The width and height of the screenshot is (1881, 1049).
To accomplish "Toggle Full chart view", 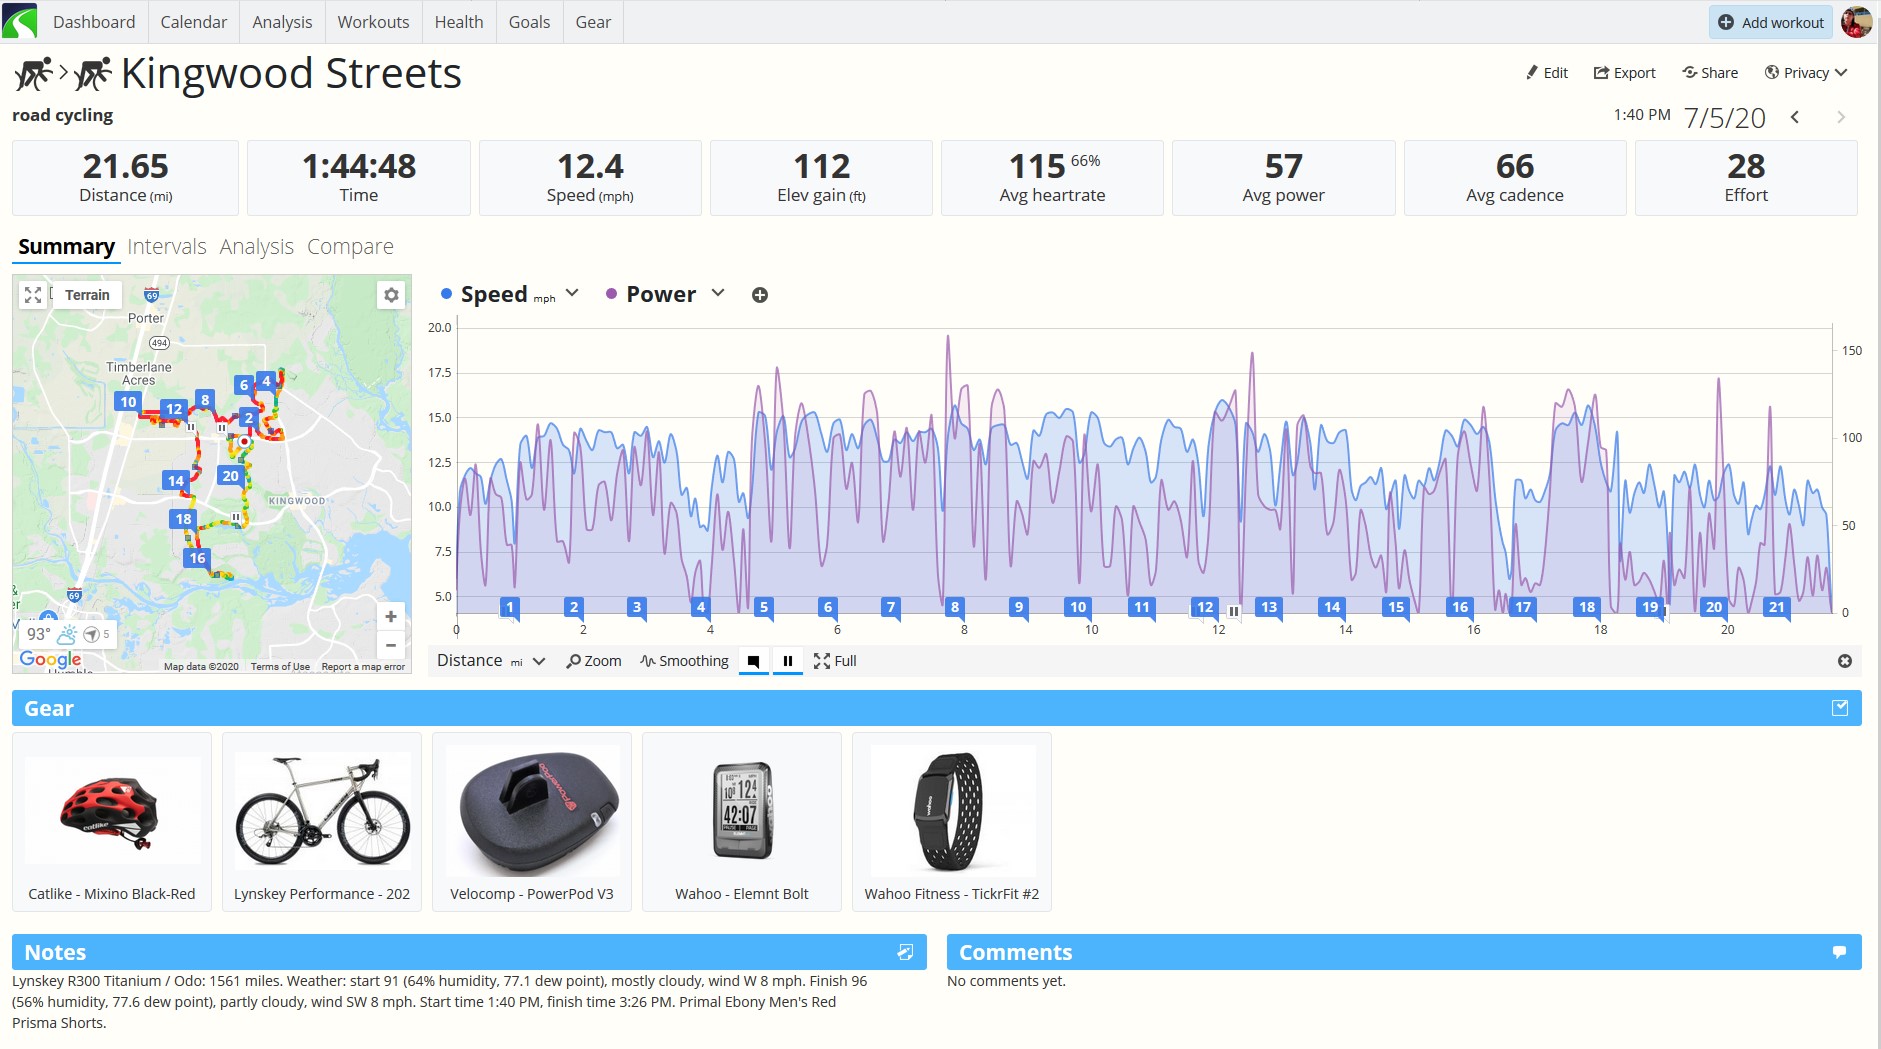I will [835, 661].
